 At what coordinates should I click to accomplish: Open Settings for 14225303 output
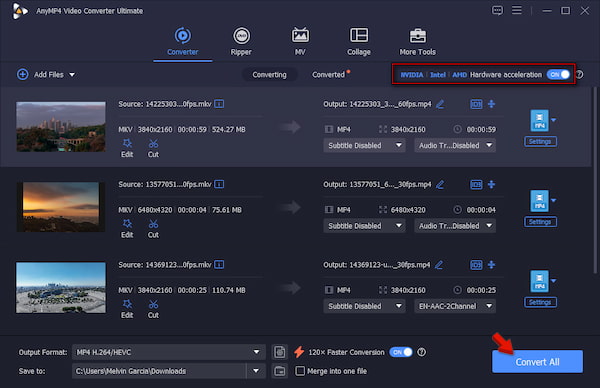(540, 142)
